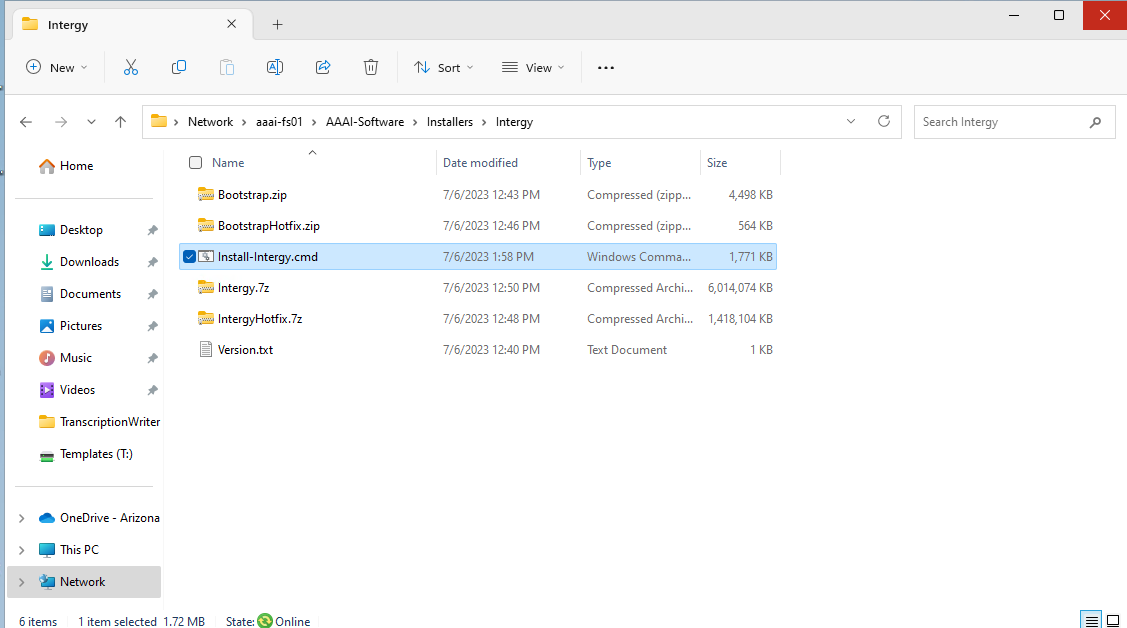1127x628 pixels.
Task: Open Templates (T:) drive
Action: [x=96, y=454]
